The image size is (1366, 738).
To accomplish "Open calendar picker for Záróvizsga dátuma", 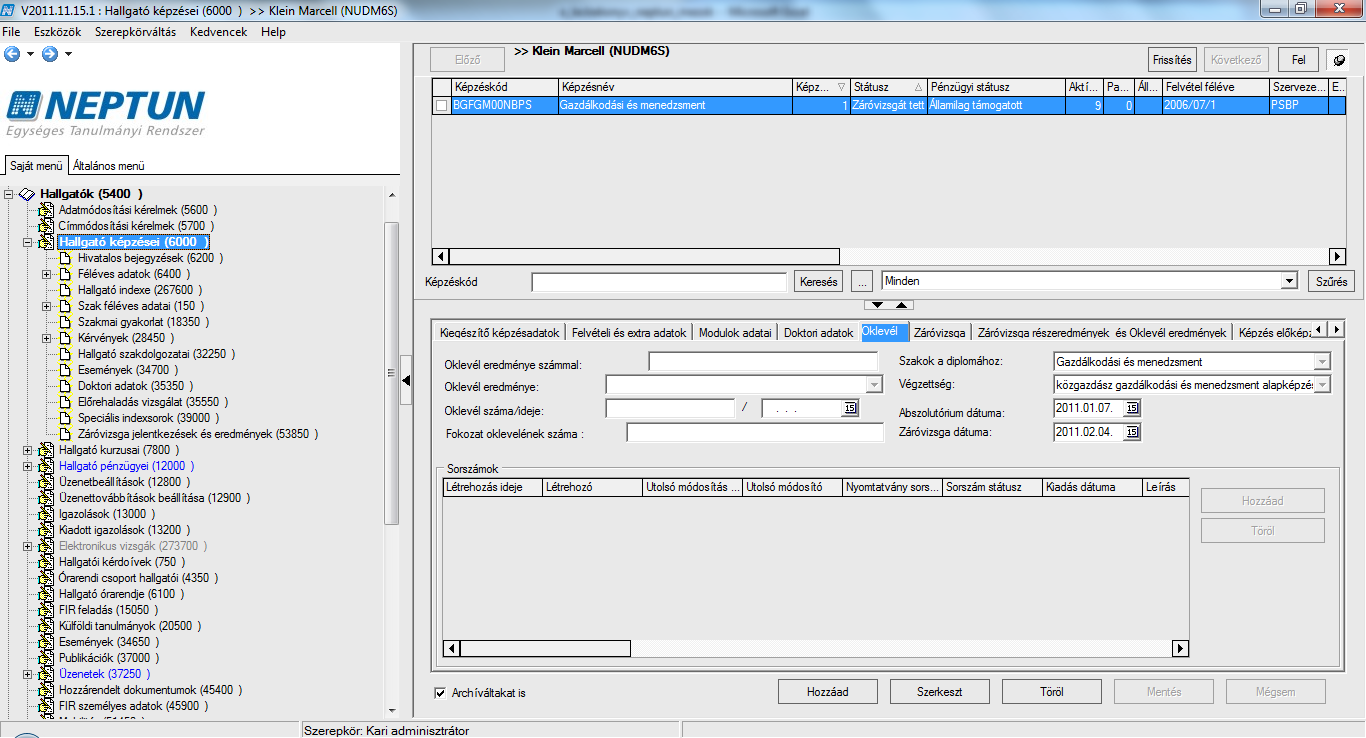I will (1131, 432).
